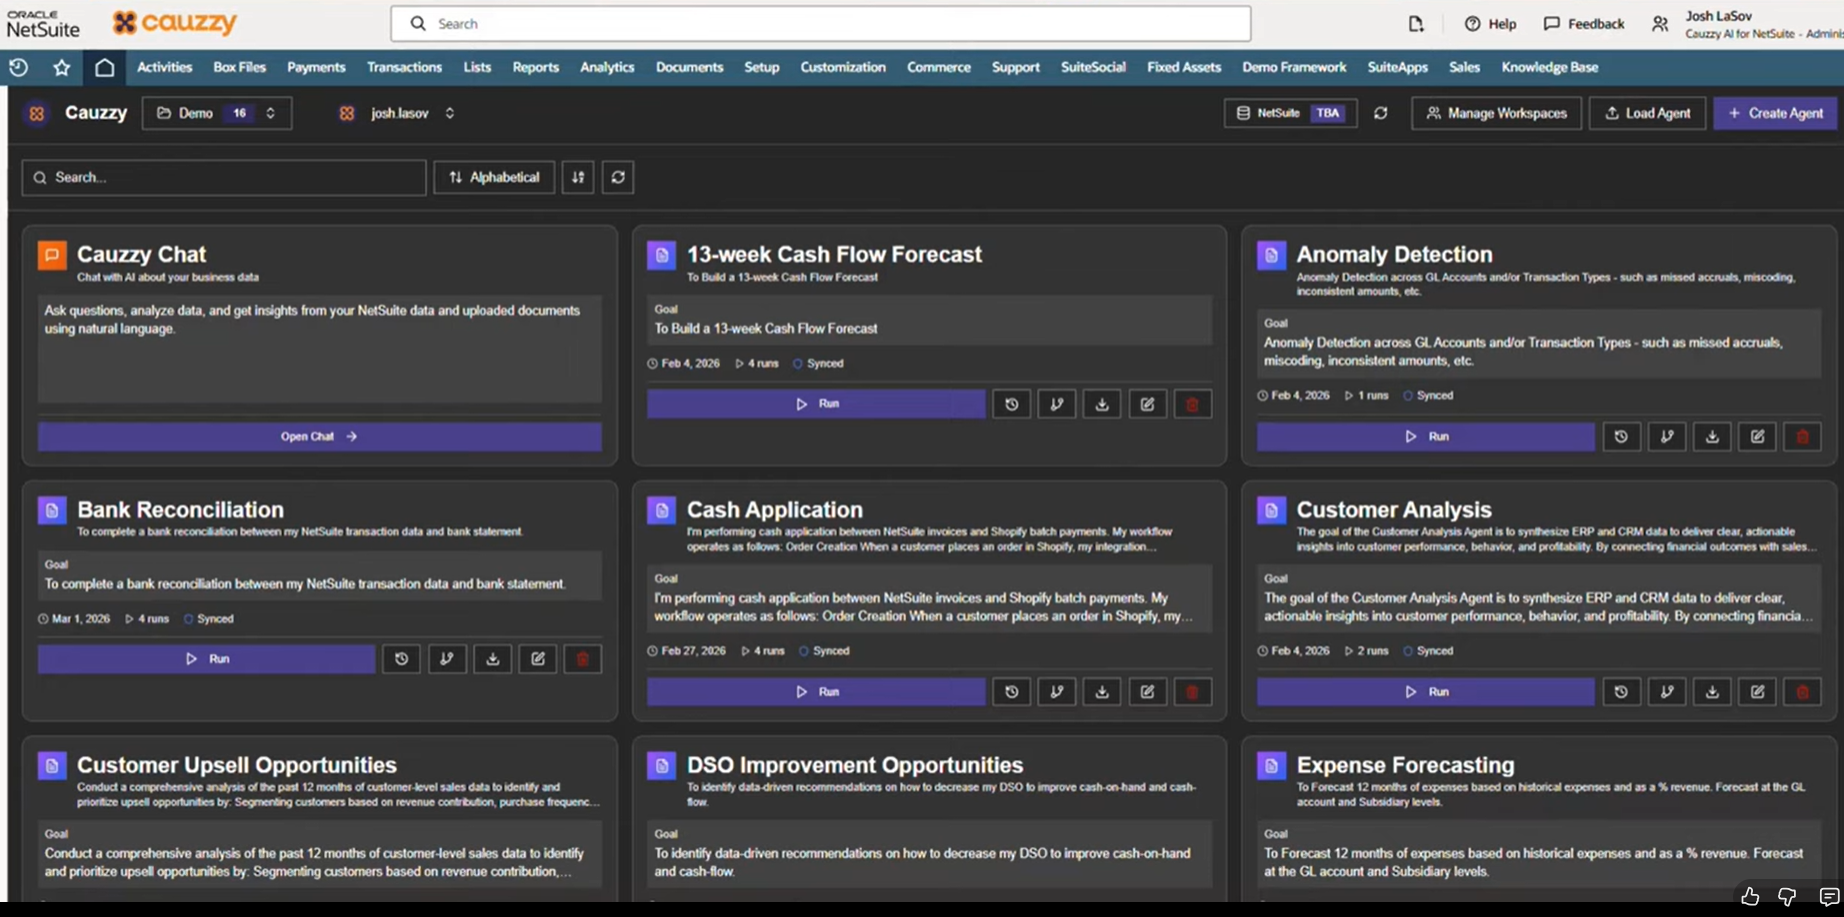Edit the Bank Reconciliation agent
The height and width of the screenshot is (917, 1844).
pos(537,659)
